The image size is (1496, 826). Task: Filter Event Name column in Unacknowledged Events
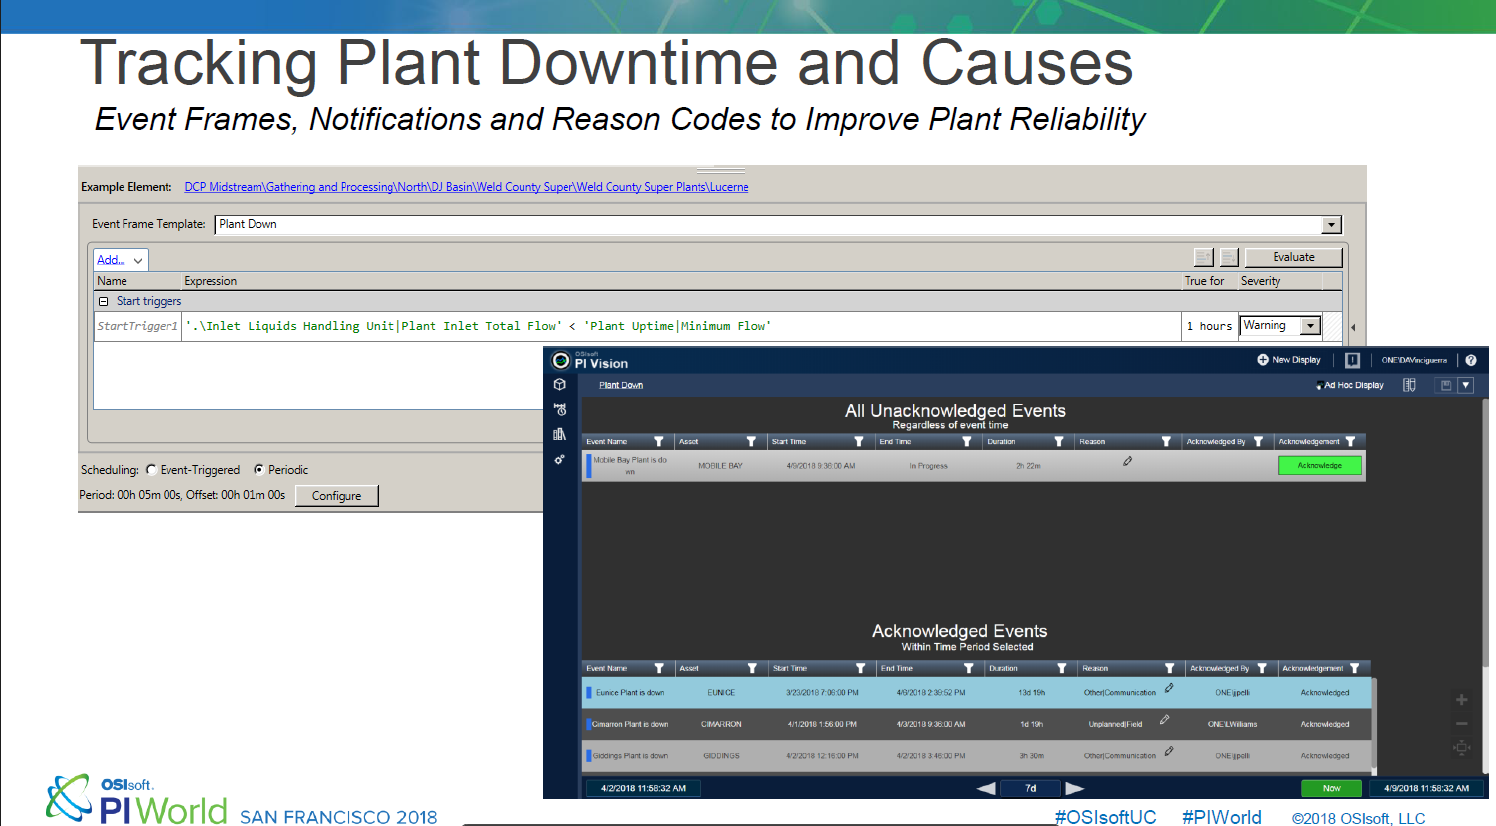658,441
